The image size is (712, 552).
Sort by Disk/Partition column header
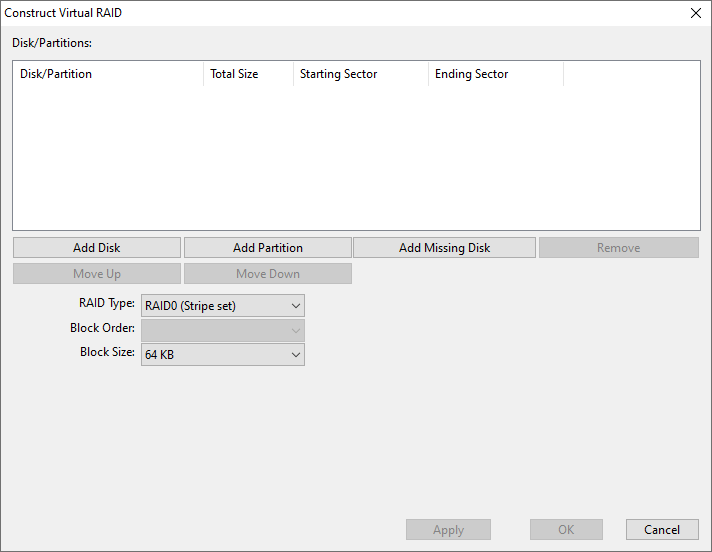(x=107, y=74)
